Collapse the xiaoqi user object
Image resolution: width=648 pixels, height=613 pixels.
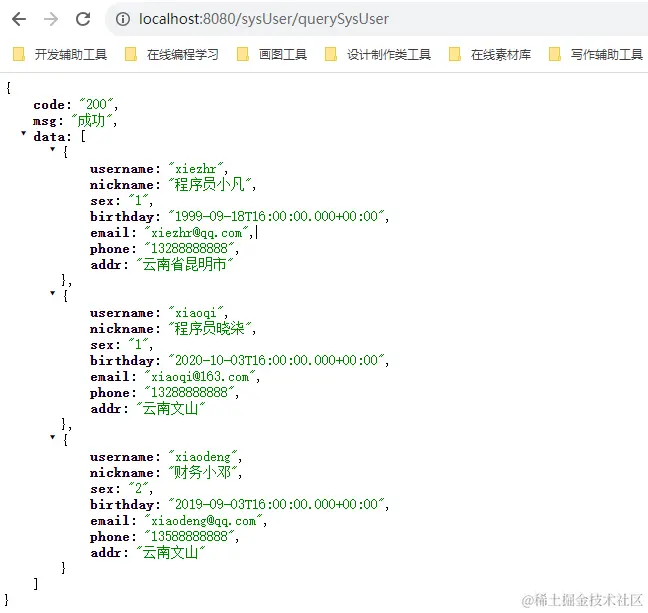click(x=52, y=293)
